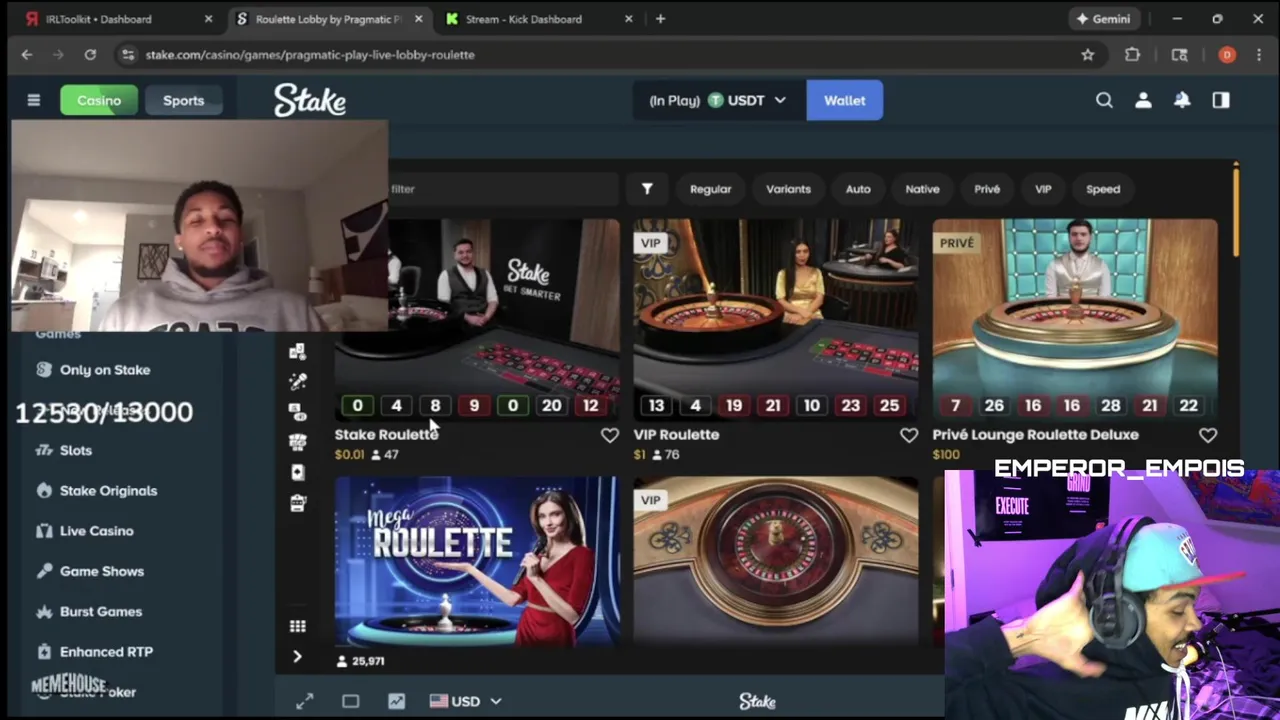This screenshot has height=720, width=1280.
Task: Favorite VIP Roulette with heart icon
Action: tap(908, 435)
